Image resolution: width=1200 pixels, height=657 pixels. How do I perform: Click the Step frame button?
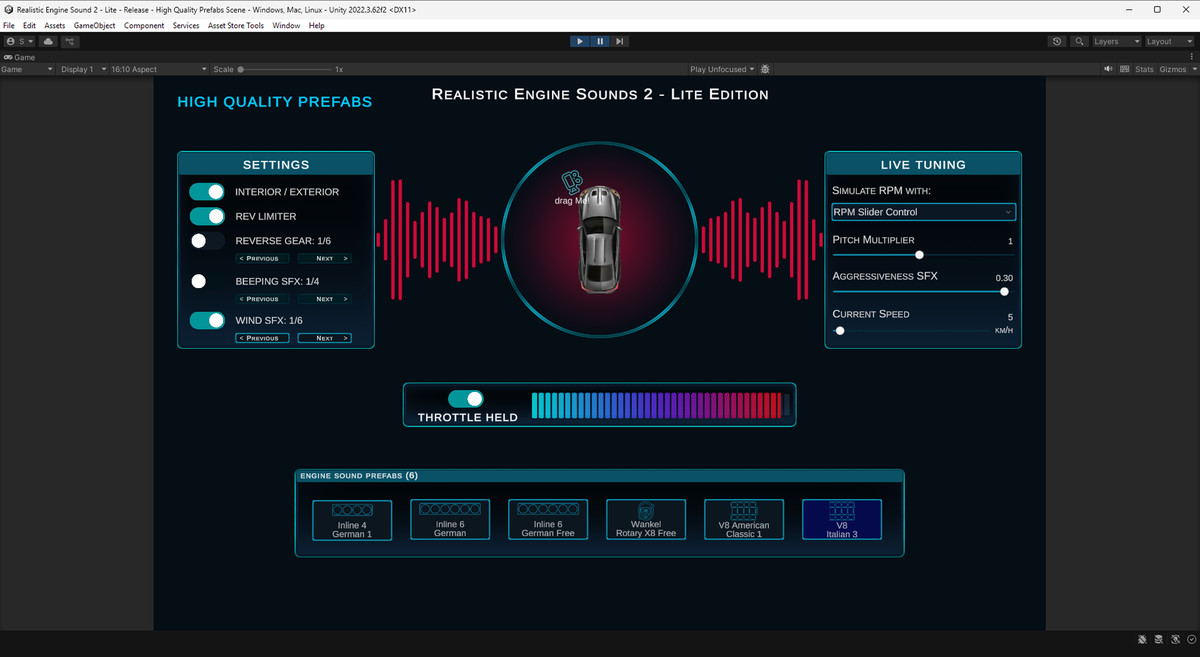point(620,41)
